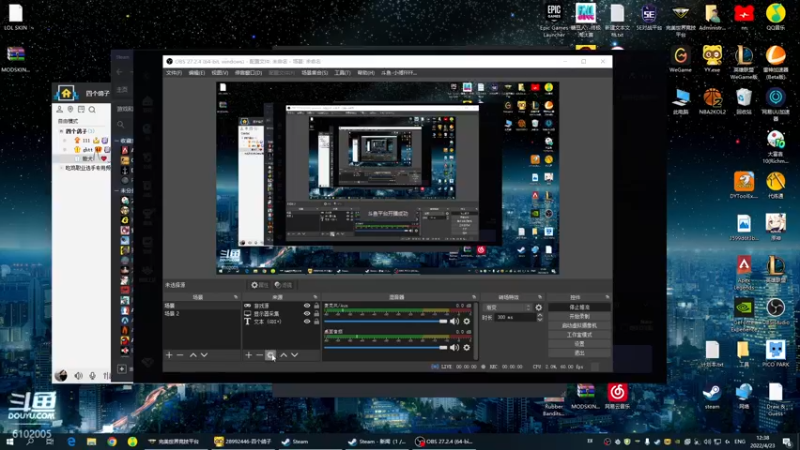The image size is (800, 450).
Task: Add a new source in OBS Sources panel
Action: (x=248, y=355)
